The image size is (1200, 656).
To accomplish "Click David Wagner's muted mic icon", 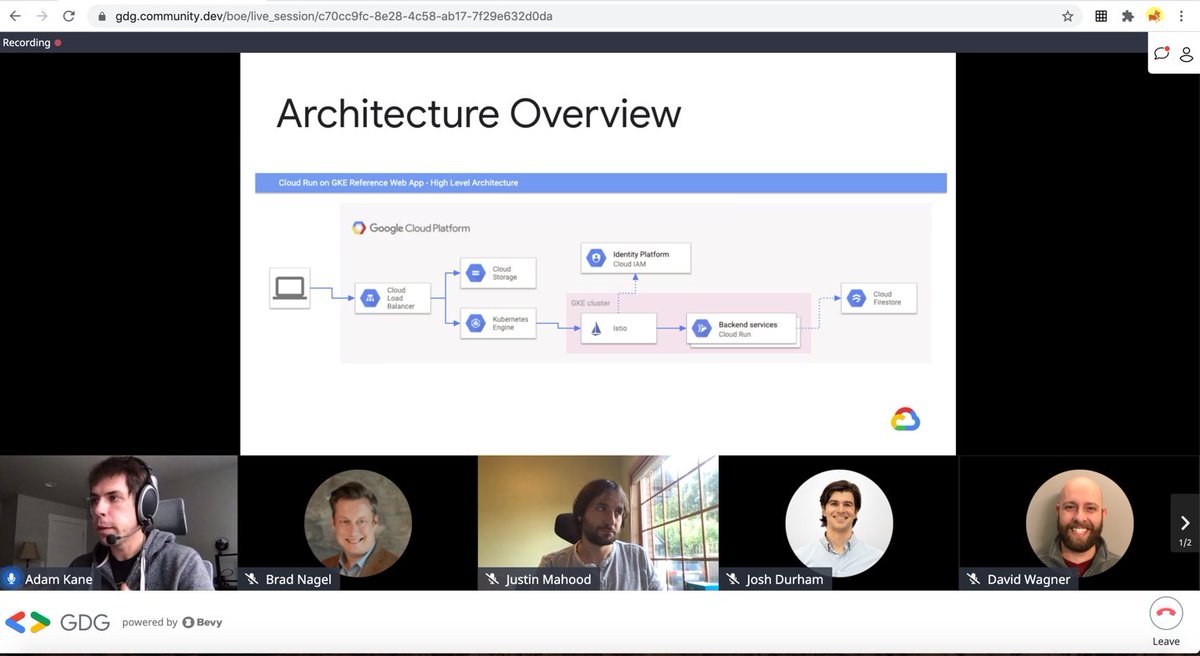I will [x=973, y=579].
